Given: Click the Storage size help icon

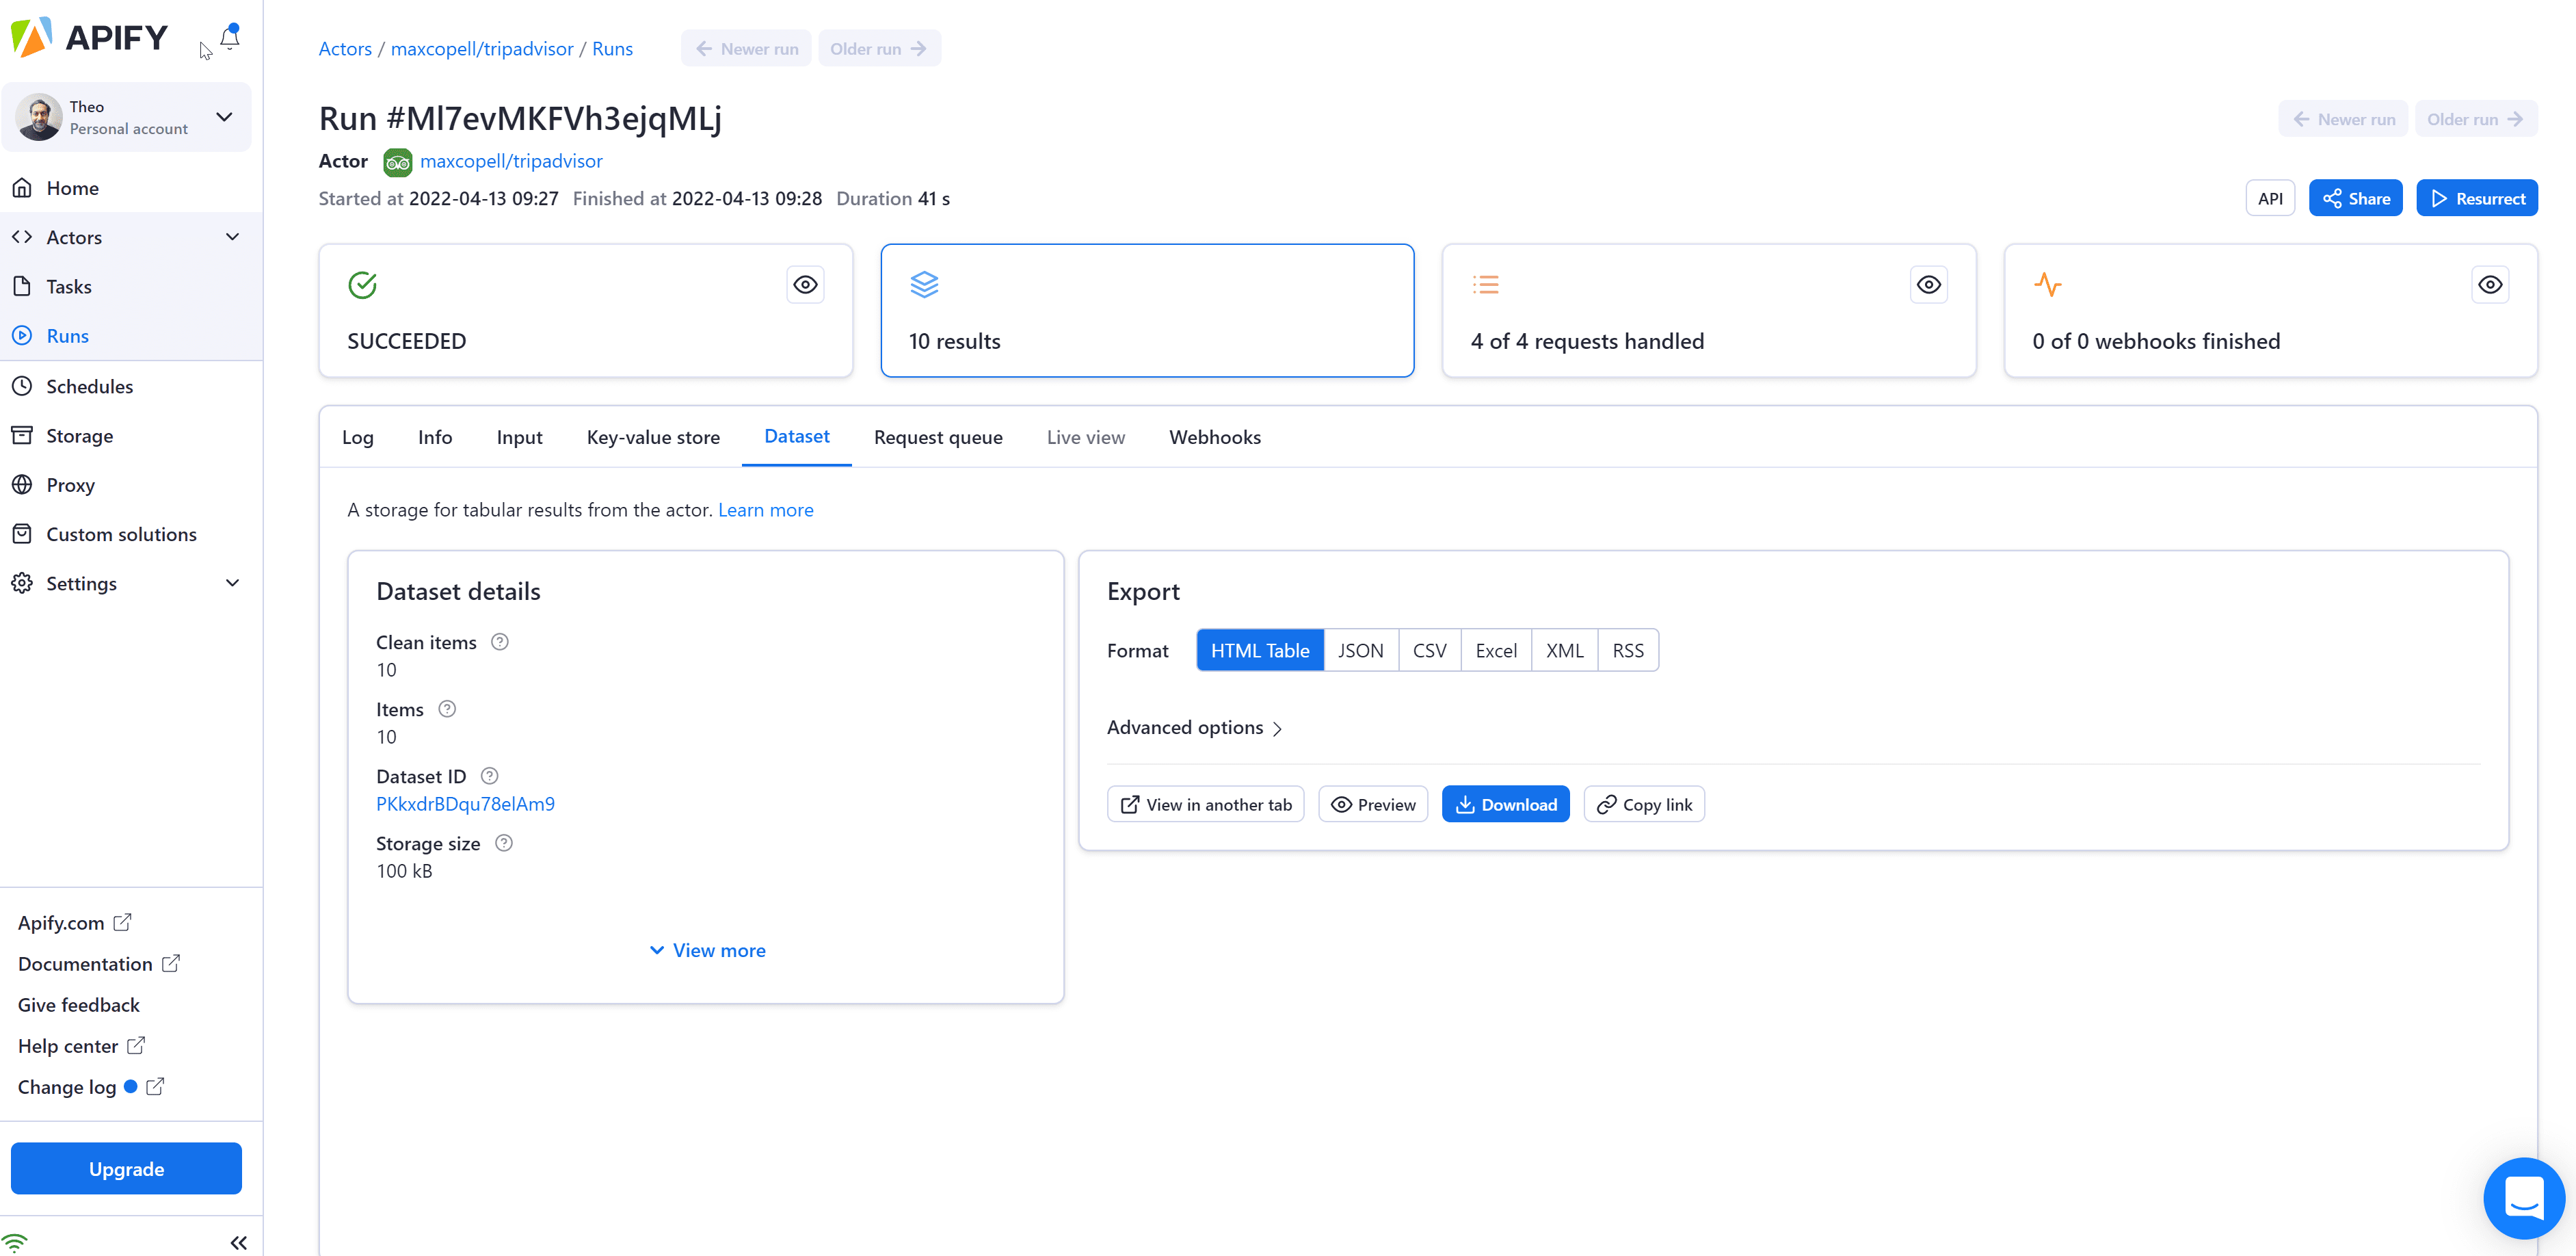Looking at the screenshot, I should (504, 843).
